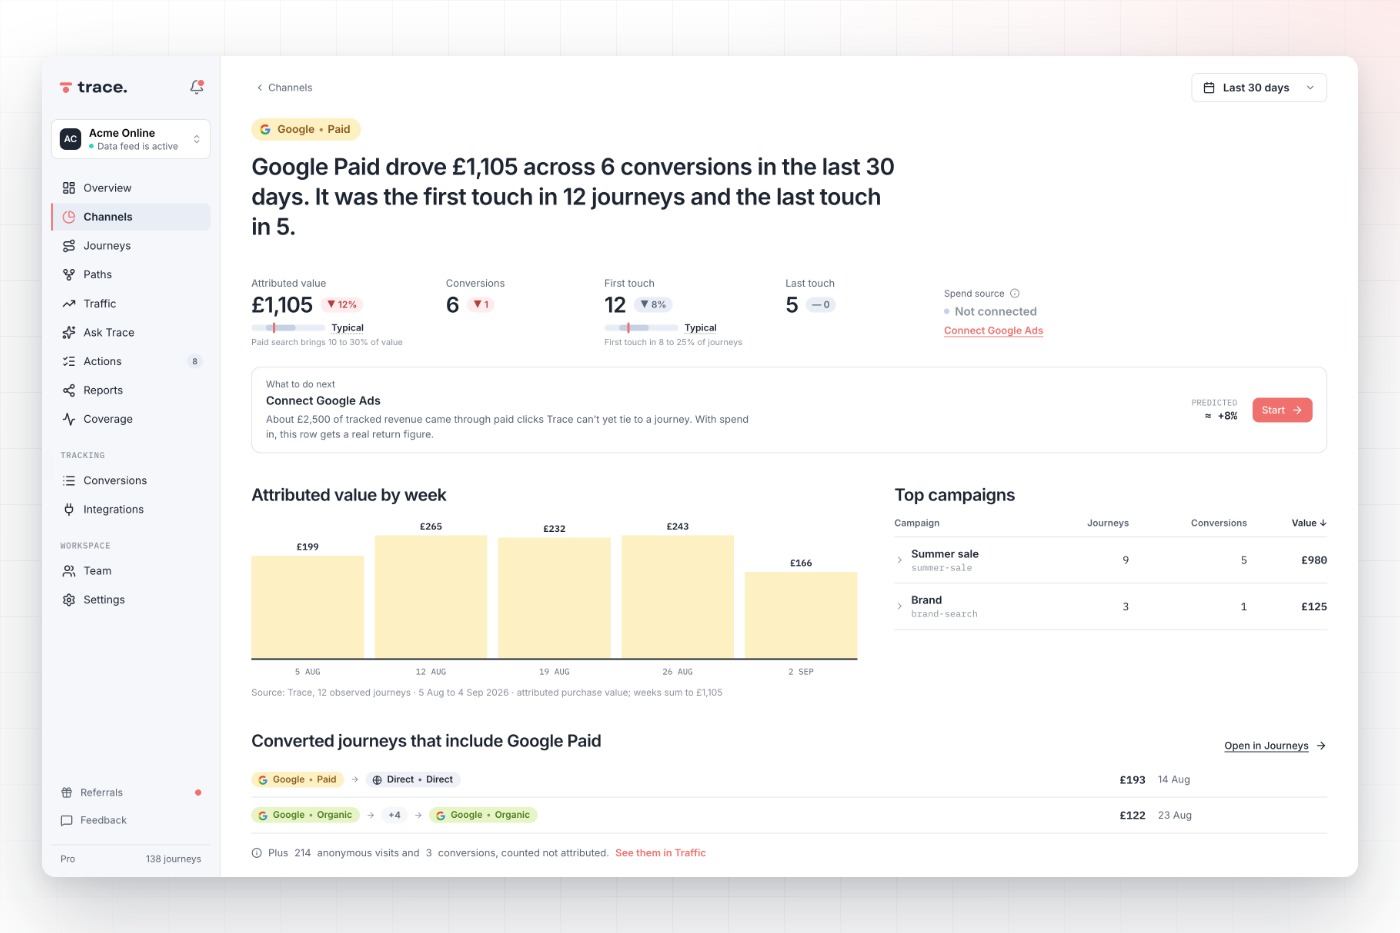Click the Settings gear icon
1400x933 pixels.
69,600
